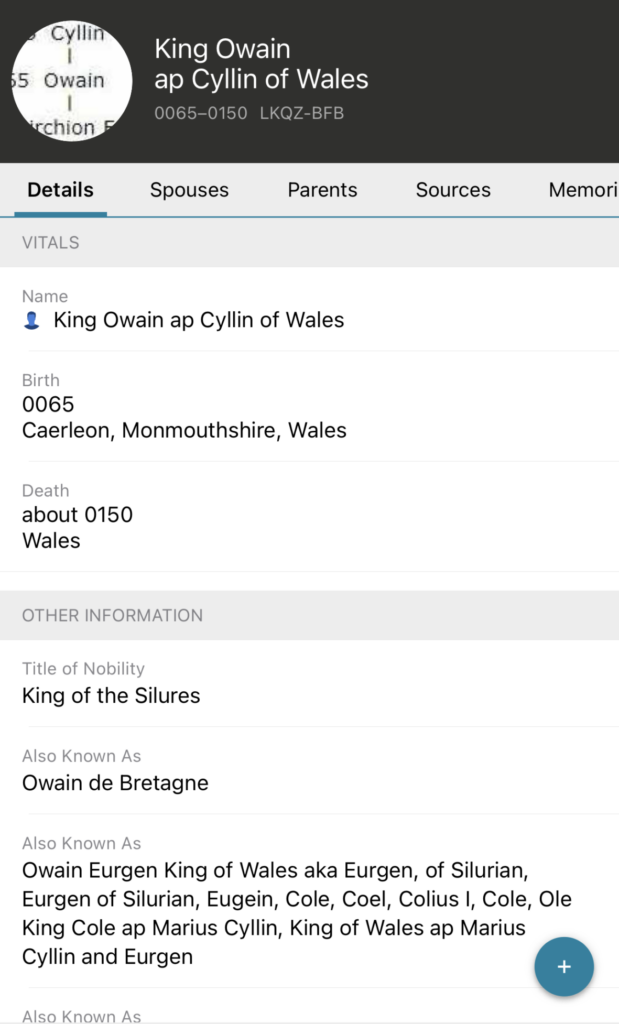The height and width of the screenshot is (1024, 619).
Task: Open Title of Nobility King of the Silures
Action: (111, 695)
